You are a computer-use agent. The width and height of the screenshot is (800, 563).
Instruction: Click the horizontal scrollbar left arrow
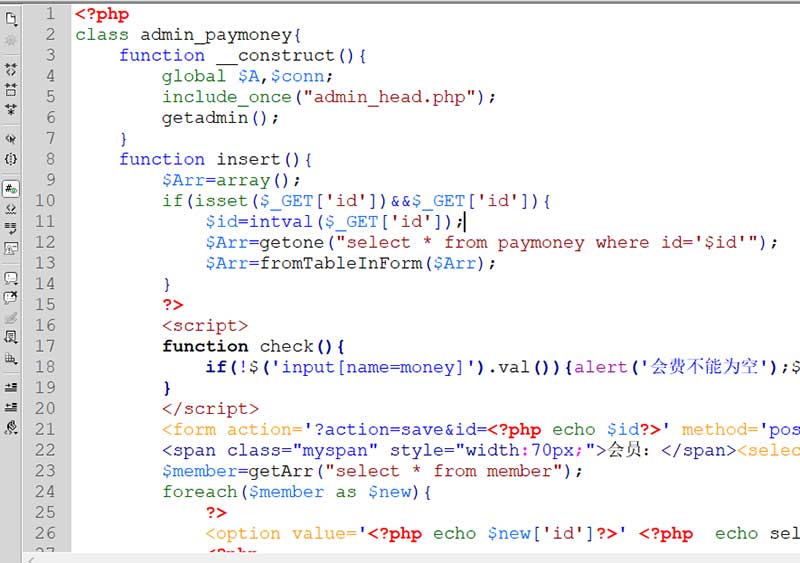pyautogui.click(x=31, y=560)
